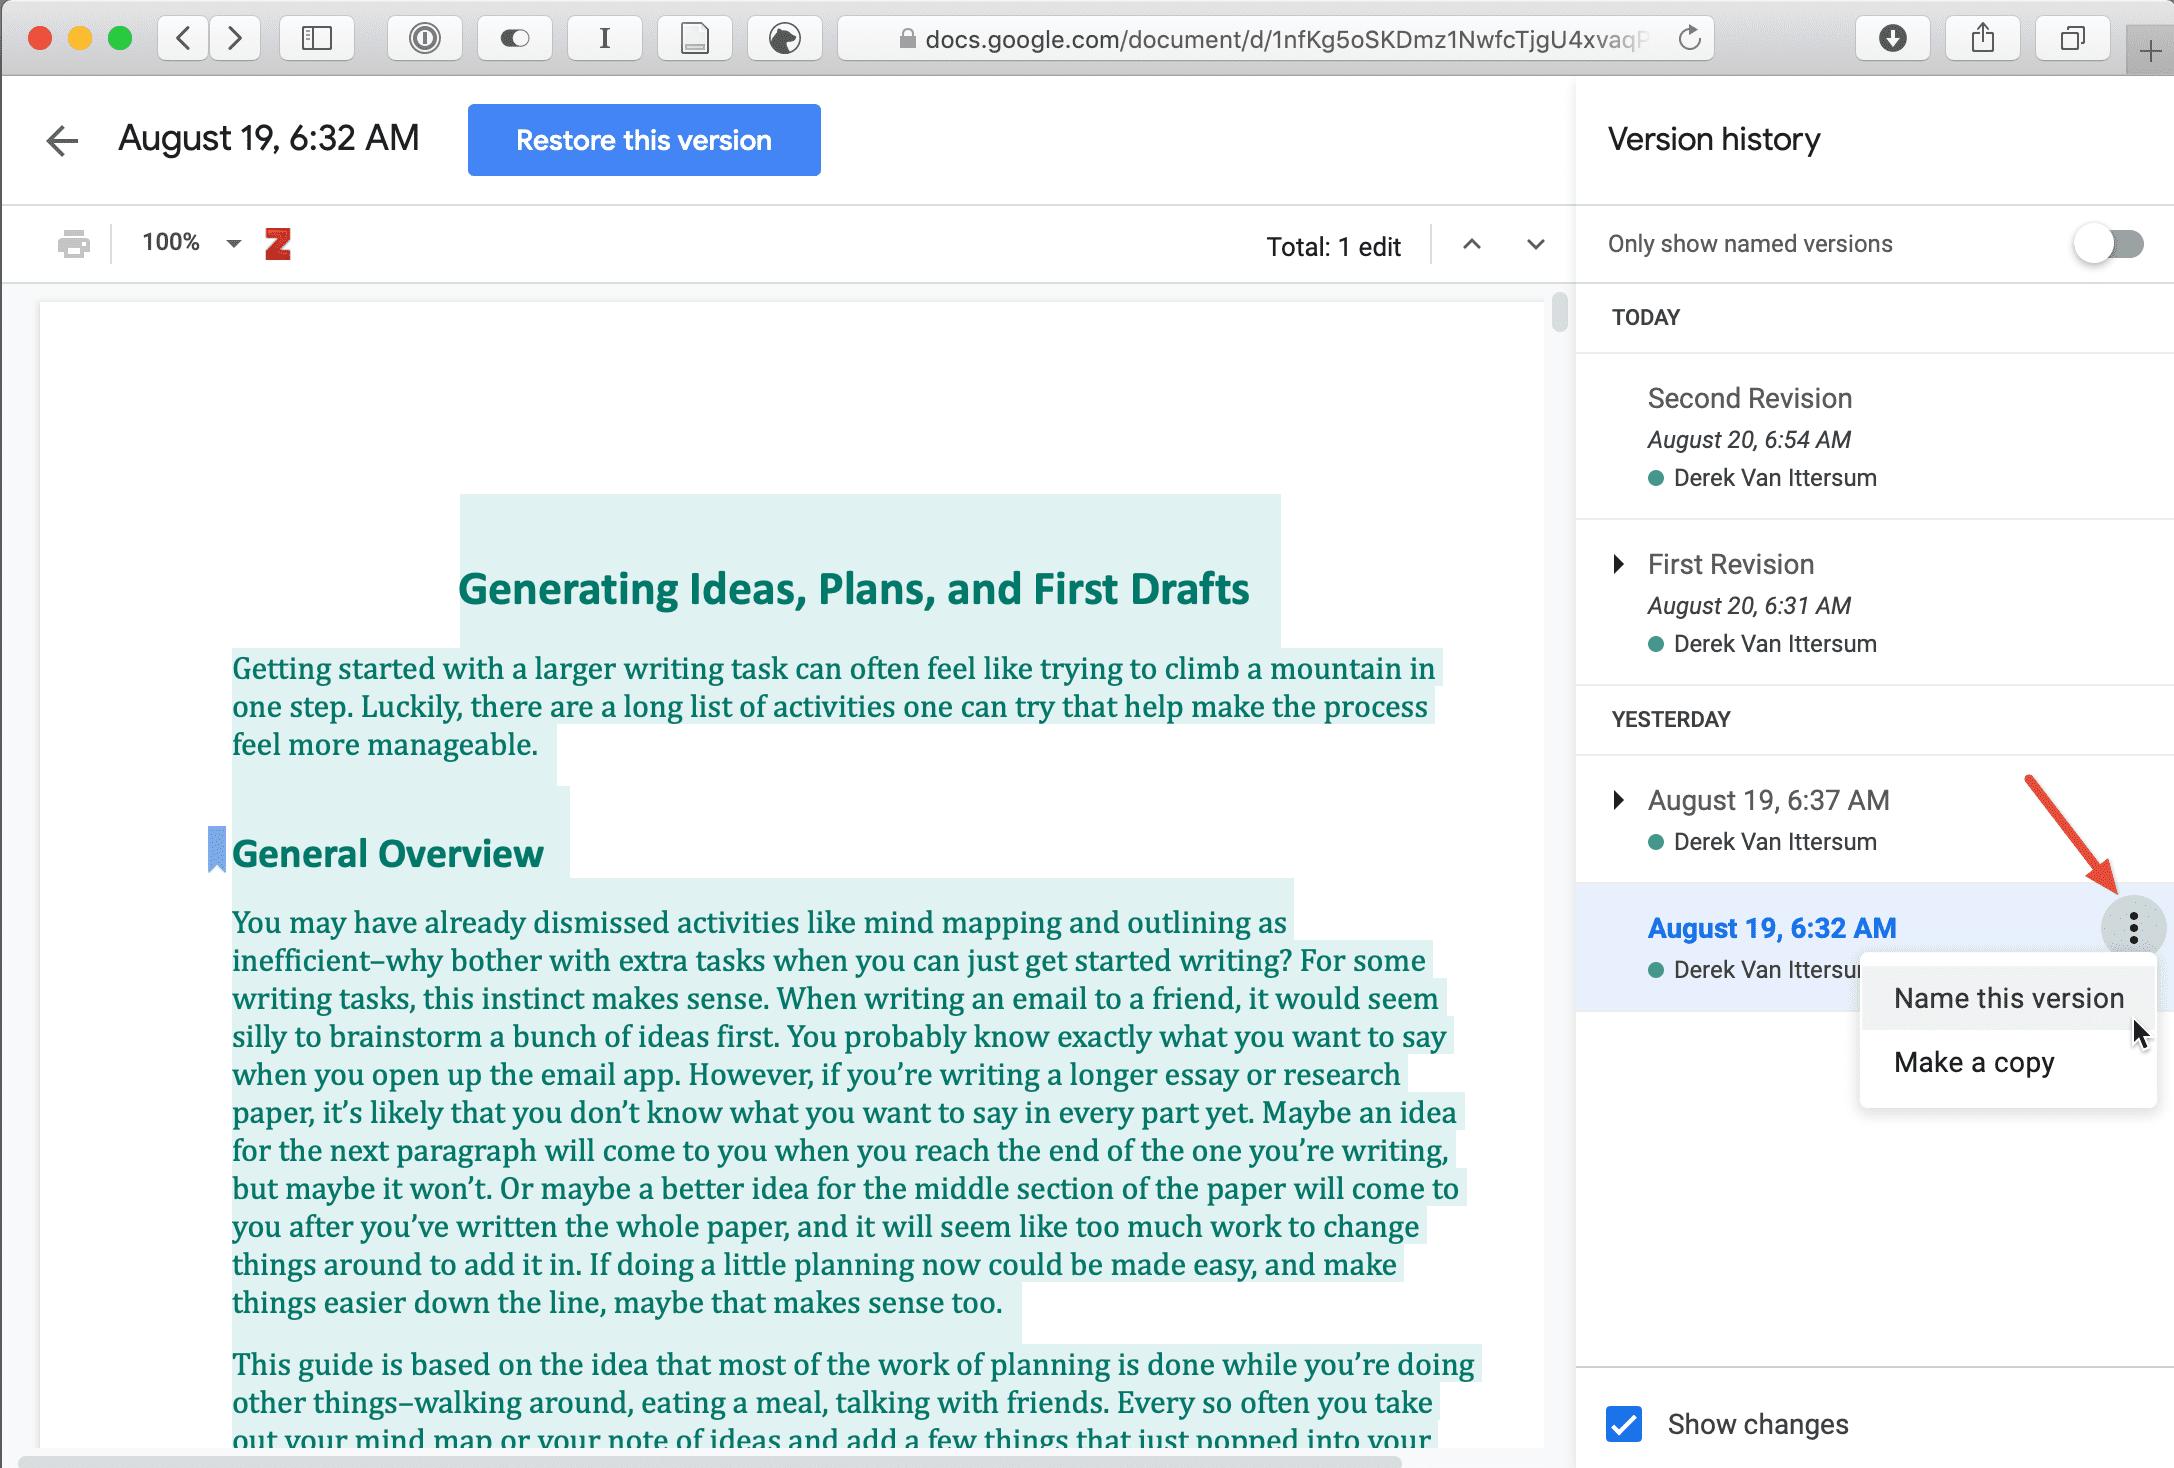Jump to the previous edit
2174x1468 pixels.
click(x=1472, y=244)
